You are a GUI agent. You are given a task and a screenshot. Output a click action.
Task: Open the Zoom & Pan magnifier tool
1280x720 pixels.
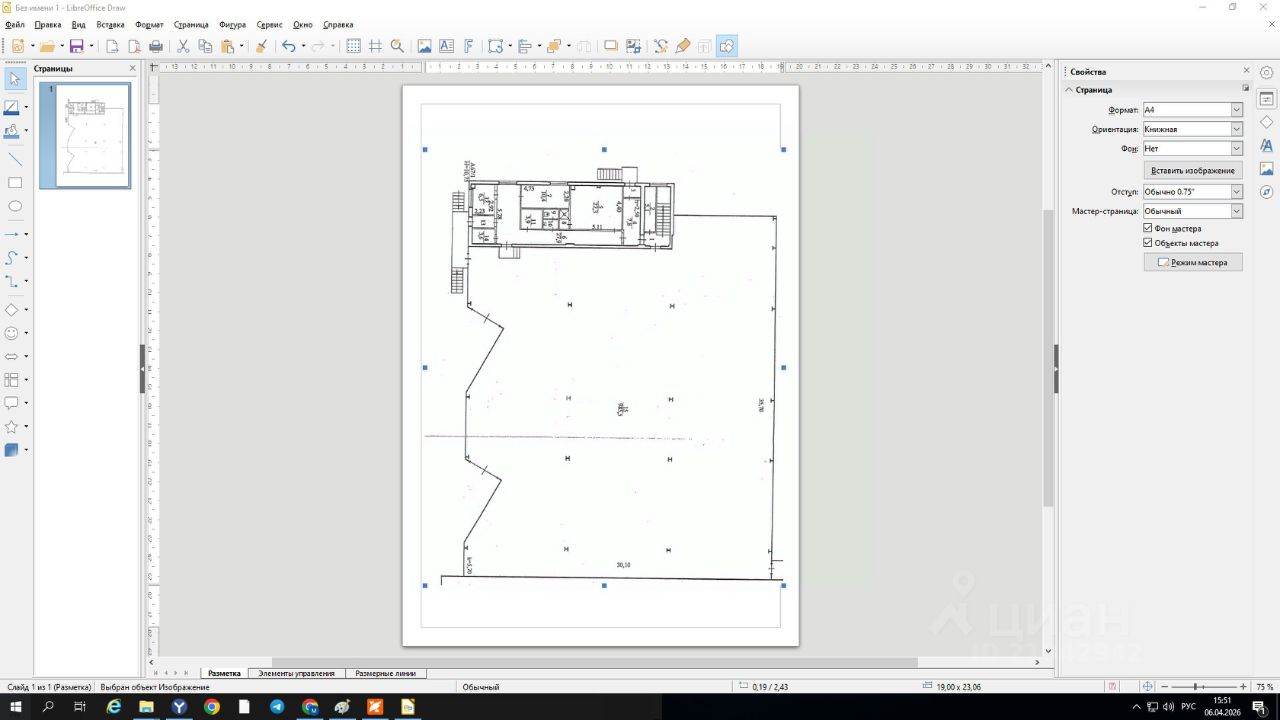tap(397, 46)
